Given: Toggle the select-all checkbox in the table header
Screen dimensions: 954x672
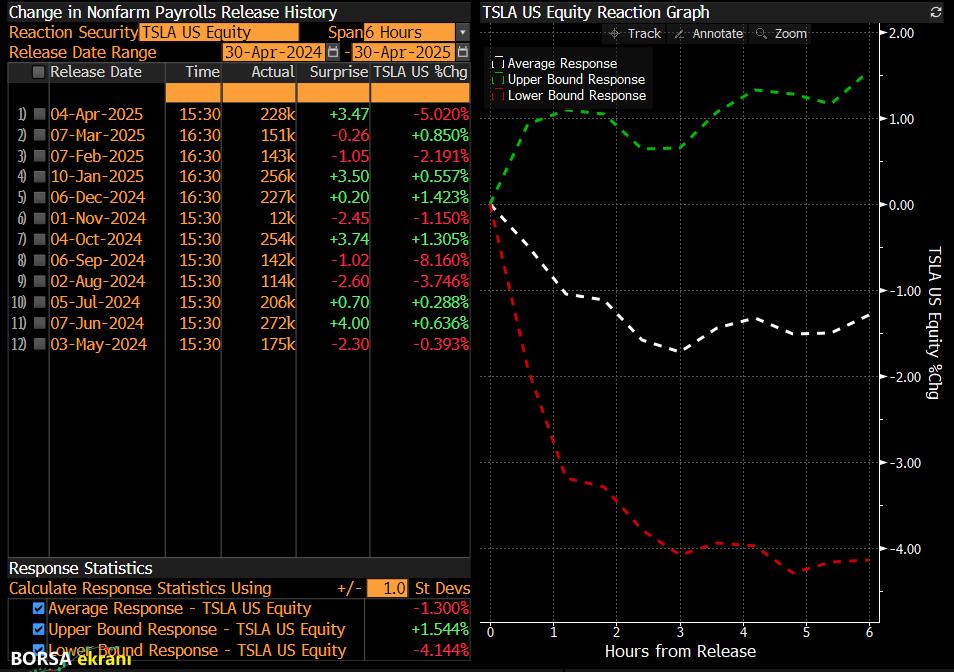Looking at the screenshot, I should pos(38,72).
